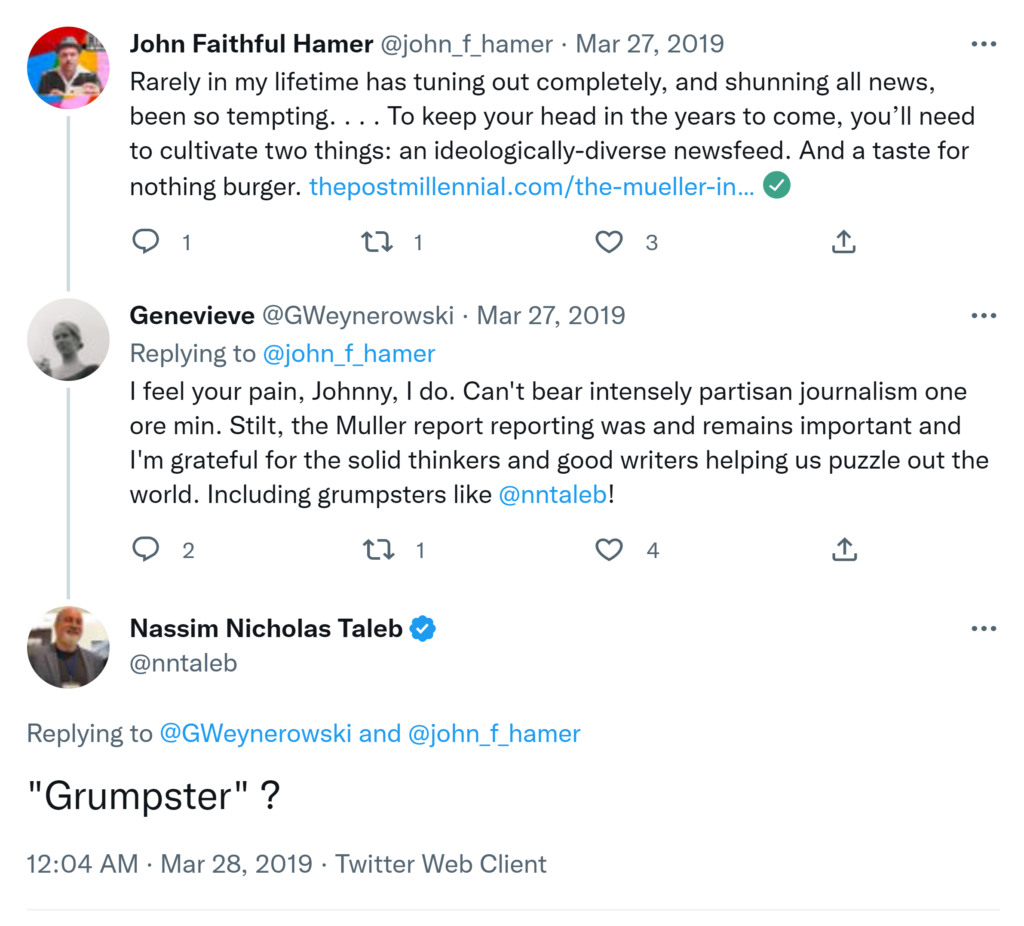Share Genevieve's tweet
1024x926 pixels.
[x=844, y=549]
